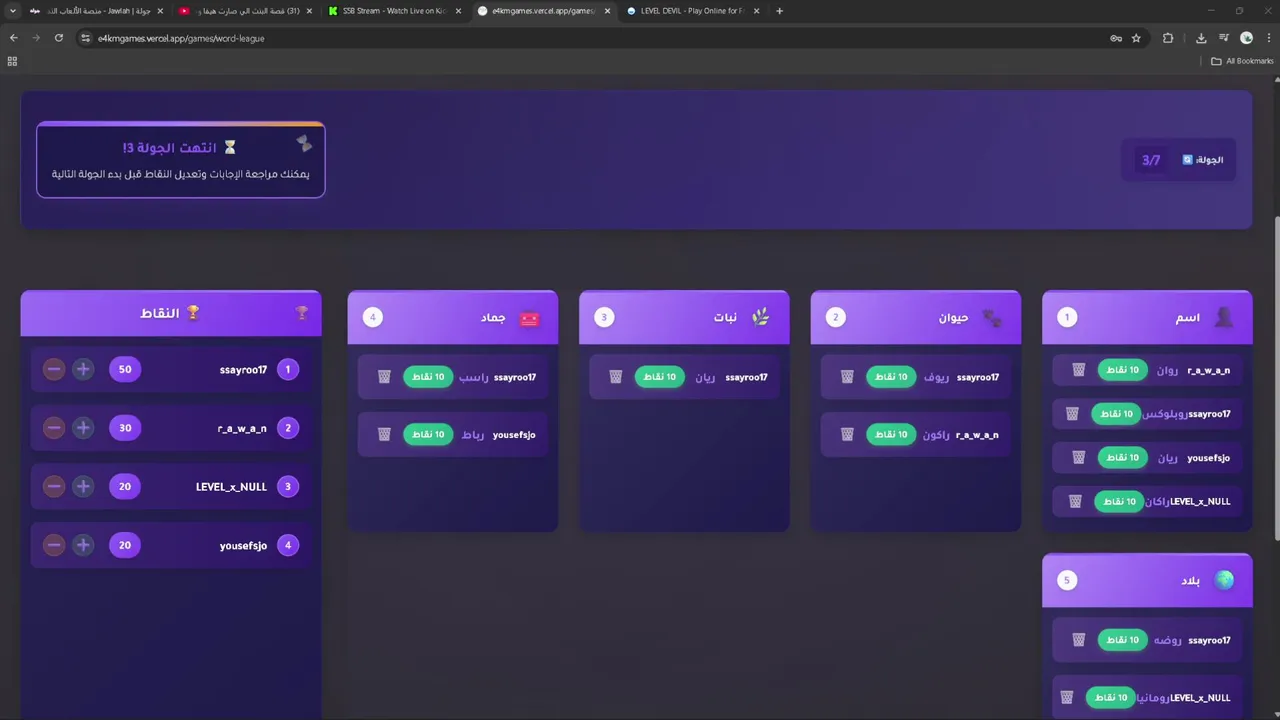Toggle 10 نقاط badge for روضه

(1123, 640)
